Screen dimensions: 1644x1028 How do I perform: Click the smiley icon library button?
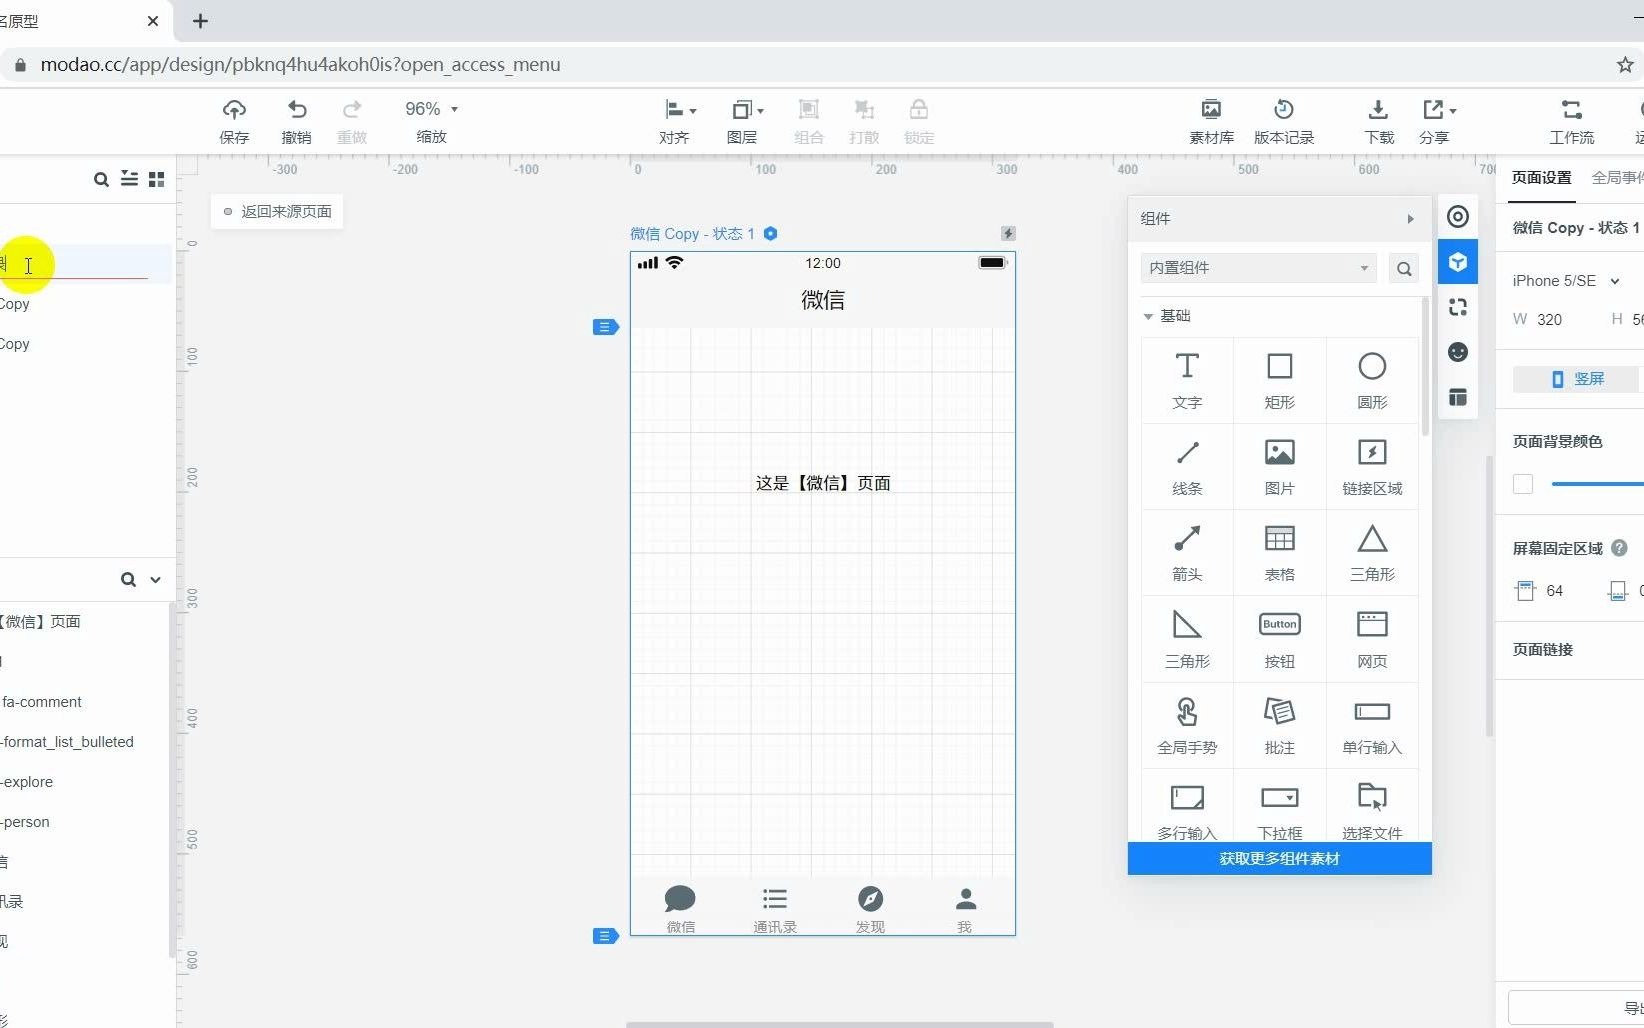click(x=1458, y=352)
